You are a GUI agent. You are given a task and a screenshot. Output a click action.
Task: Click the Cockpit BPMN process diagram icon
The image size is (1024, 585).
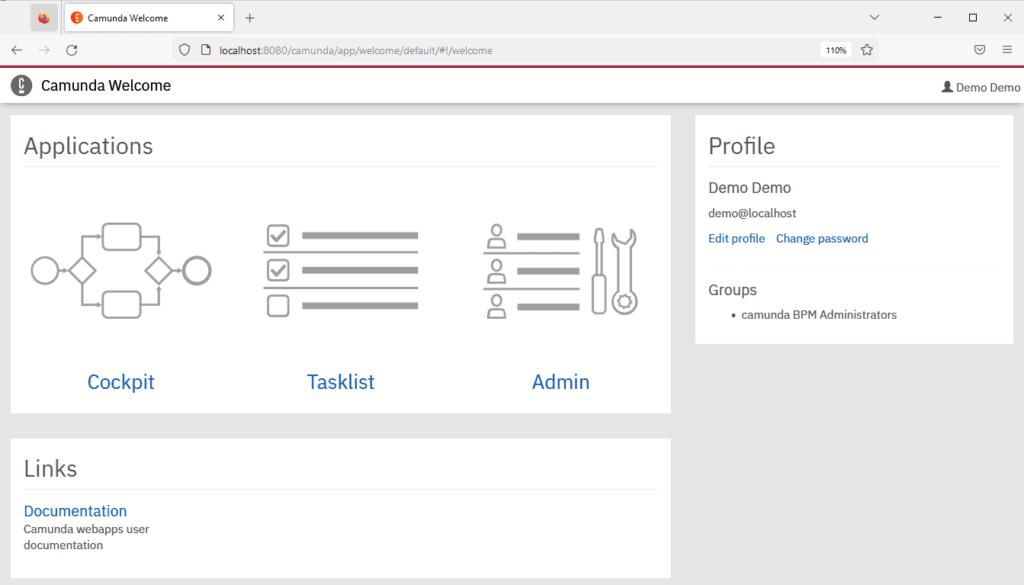tap(121, 271)
